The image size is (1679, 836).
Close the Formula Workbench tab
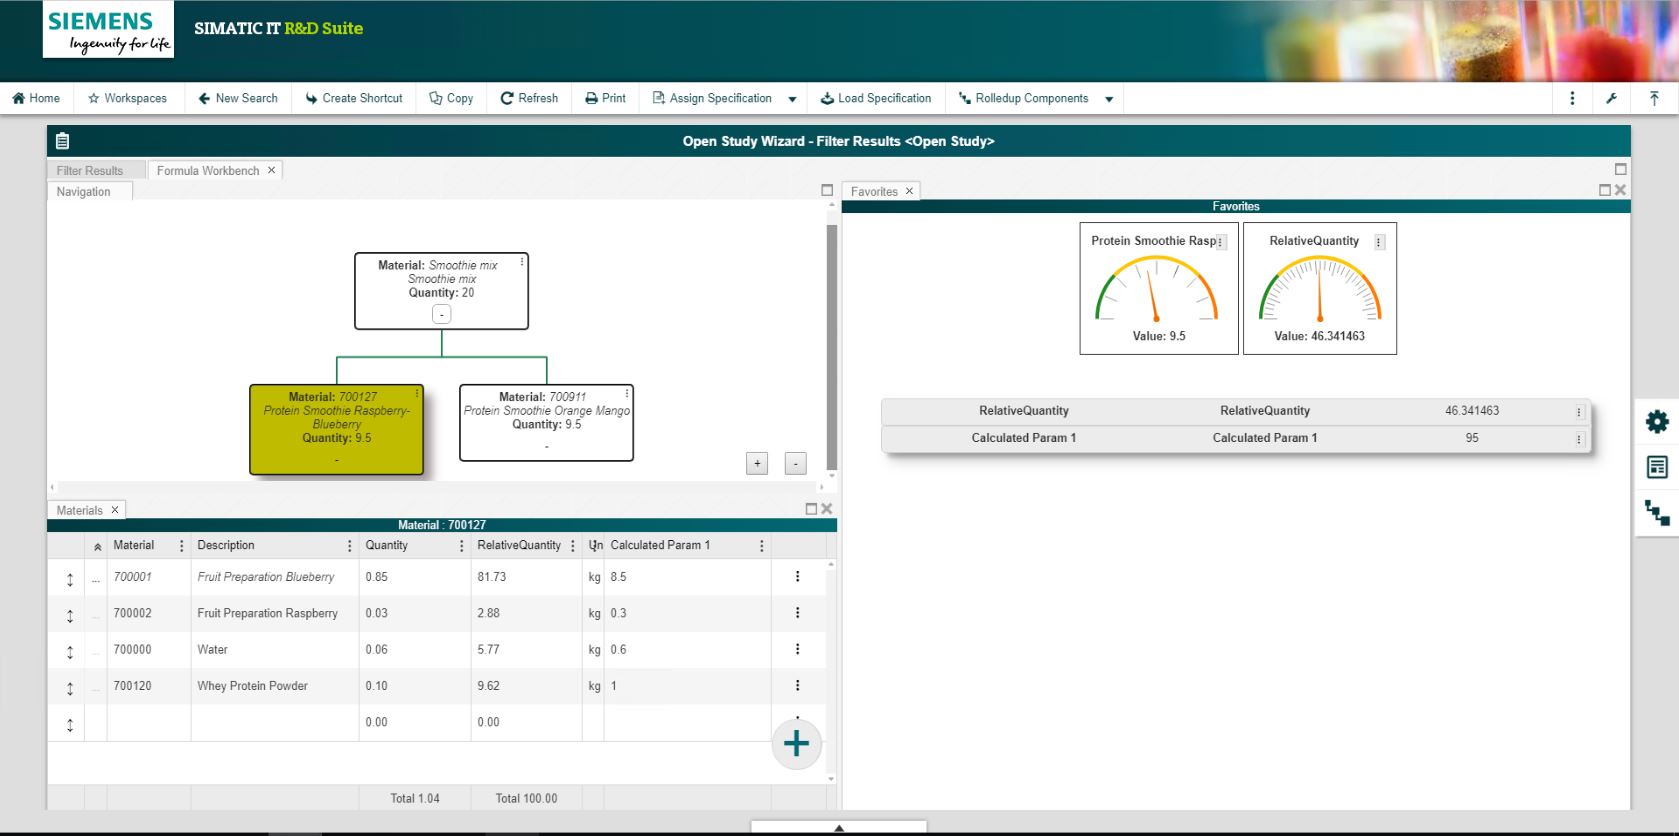[271, 170]
